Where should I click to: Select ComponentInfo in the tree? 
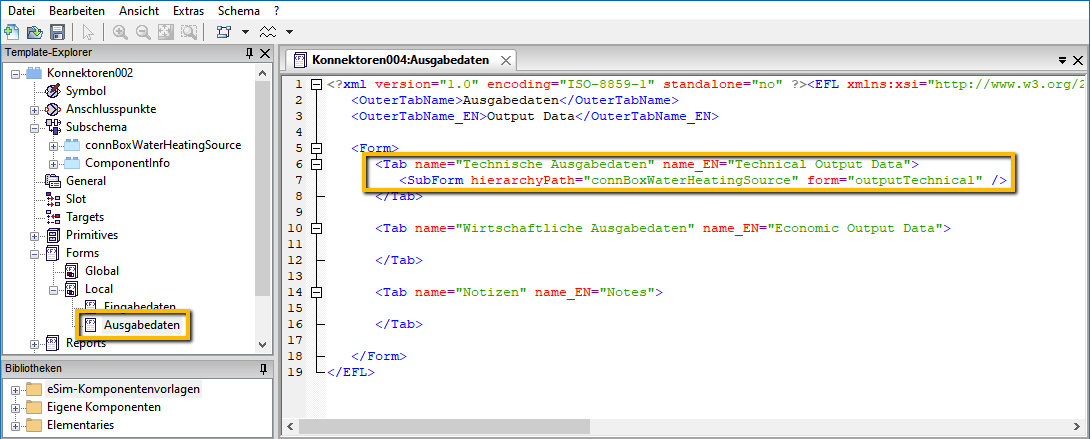pos(127,163)
